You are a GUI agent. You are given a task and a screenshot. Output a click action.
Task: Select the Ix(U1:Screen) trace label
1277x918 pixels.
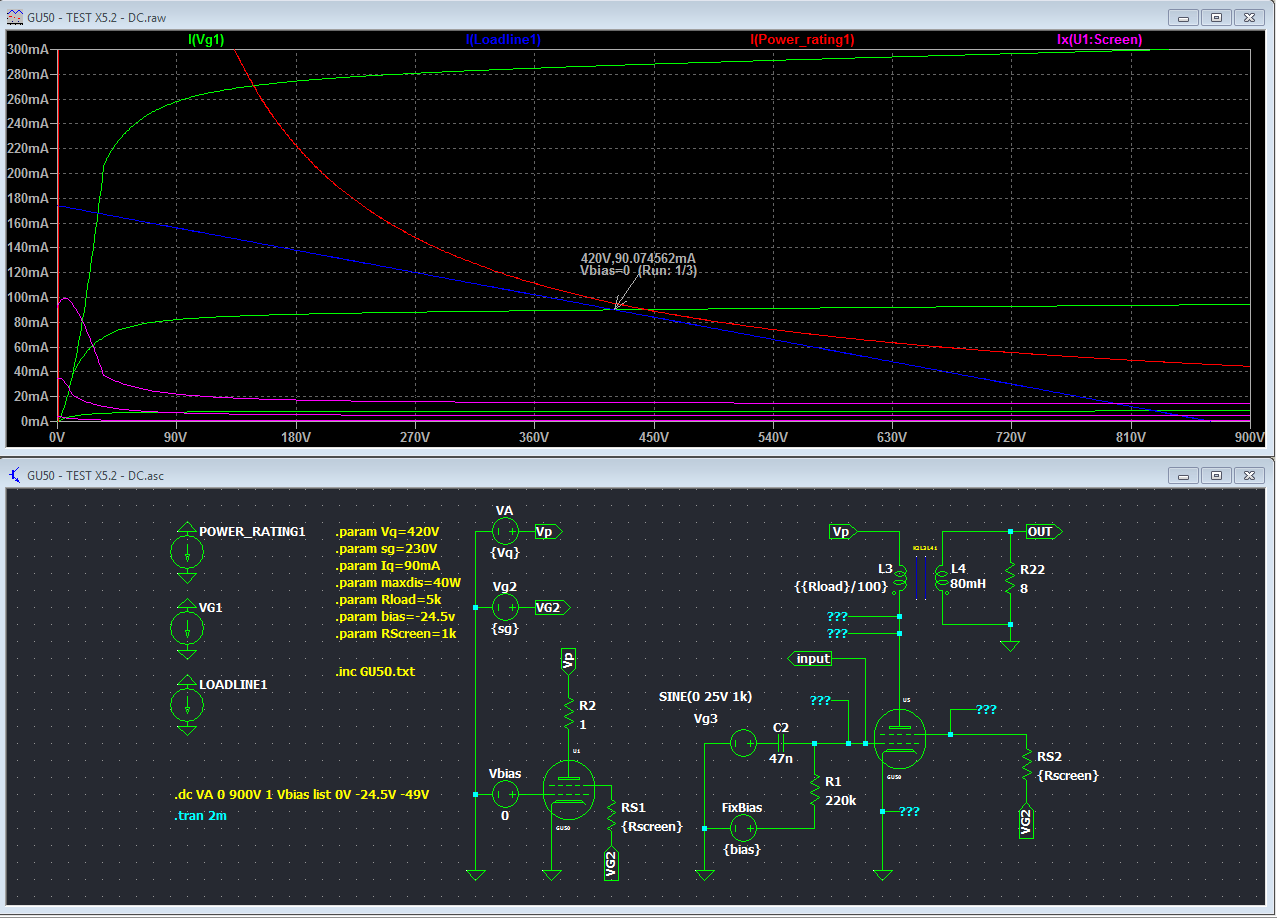coord(1099,40)
